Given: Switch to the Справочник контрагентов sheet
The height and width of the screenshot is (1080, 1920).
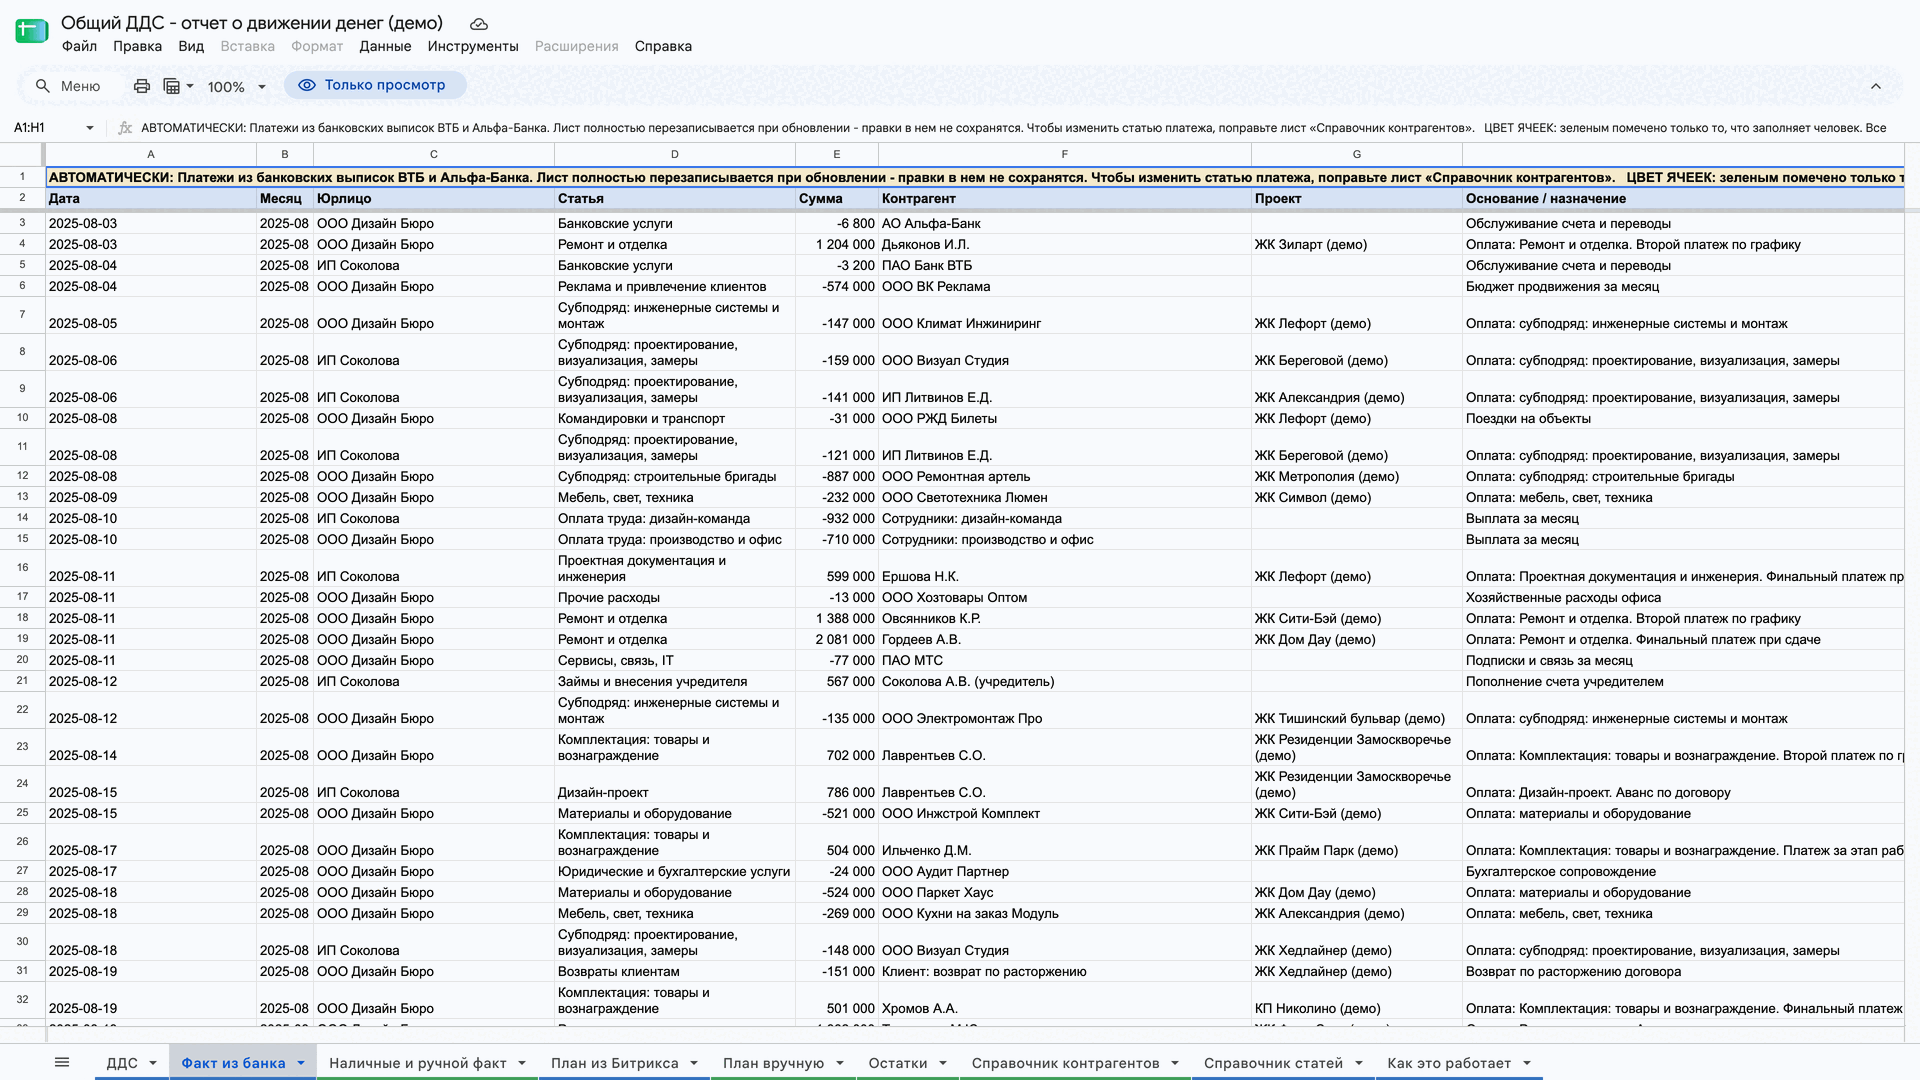Looking at the screenshot, I should (x=1065, y=1063).
